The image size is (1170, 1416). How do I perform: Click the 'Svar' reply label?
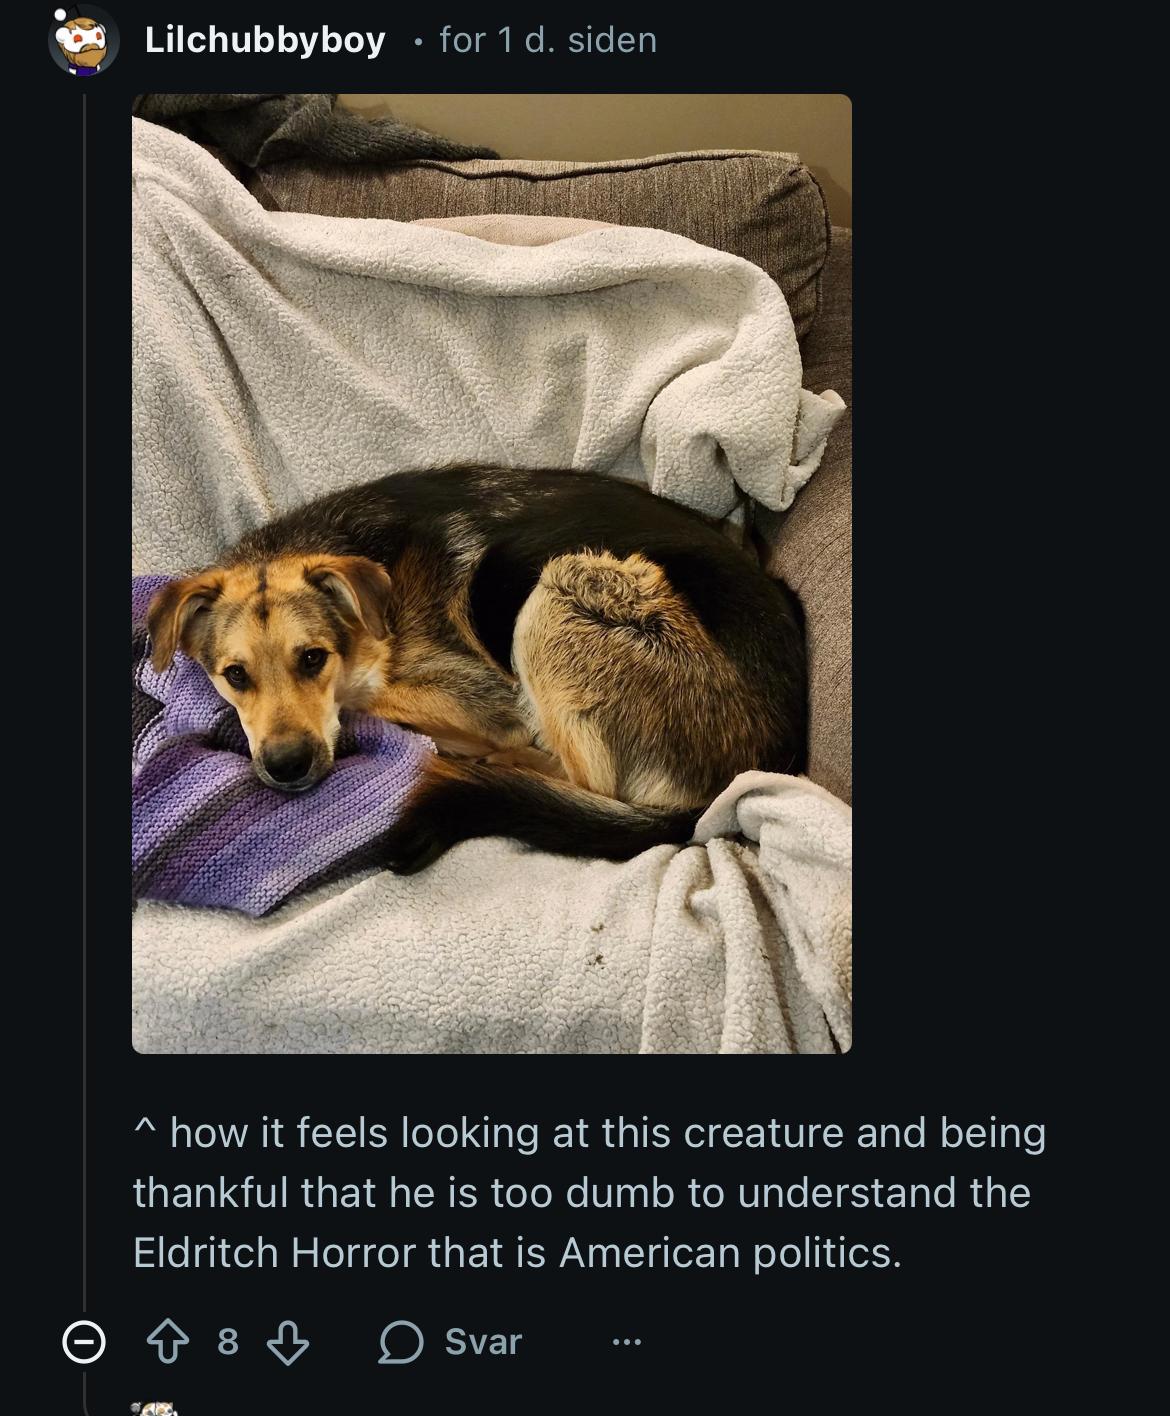tap(483, 1342)
